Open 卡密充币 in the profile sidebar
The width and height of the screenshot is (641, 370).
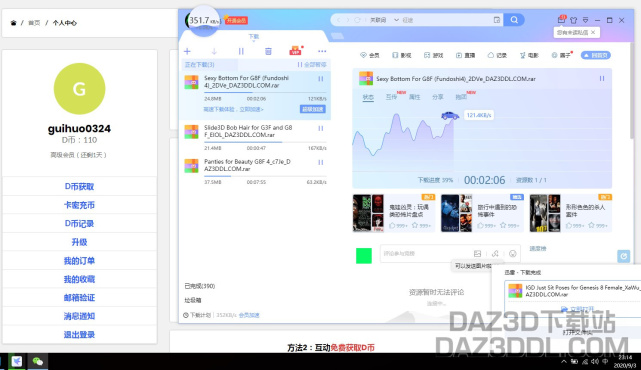[79, 205]
